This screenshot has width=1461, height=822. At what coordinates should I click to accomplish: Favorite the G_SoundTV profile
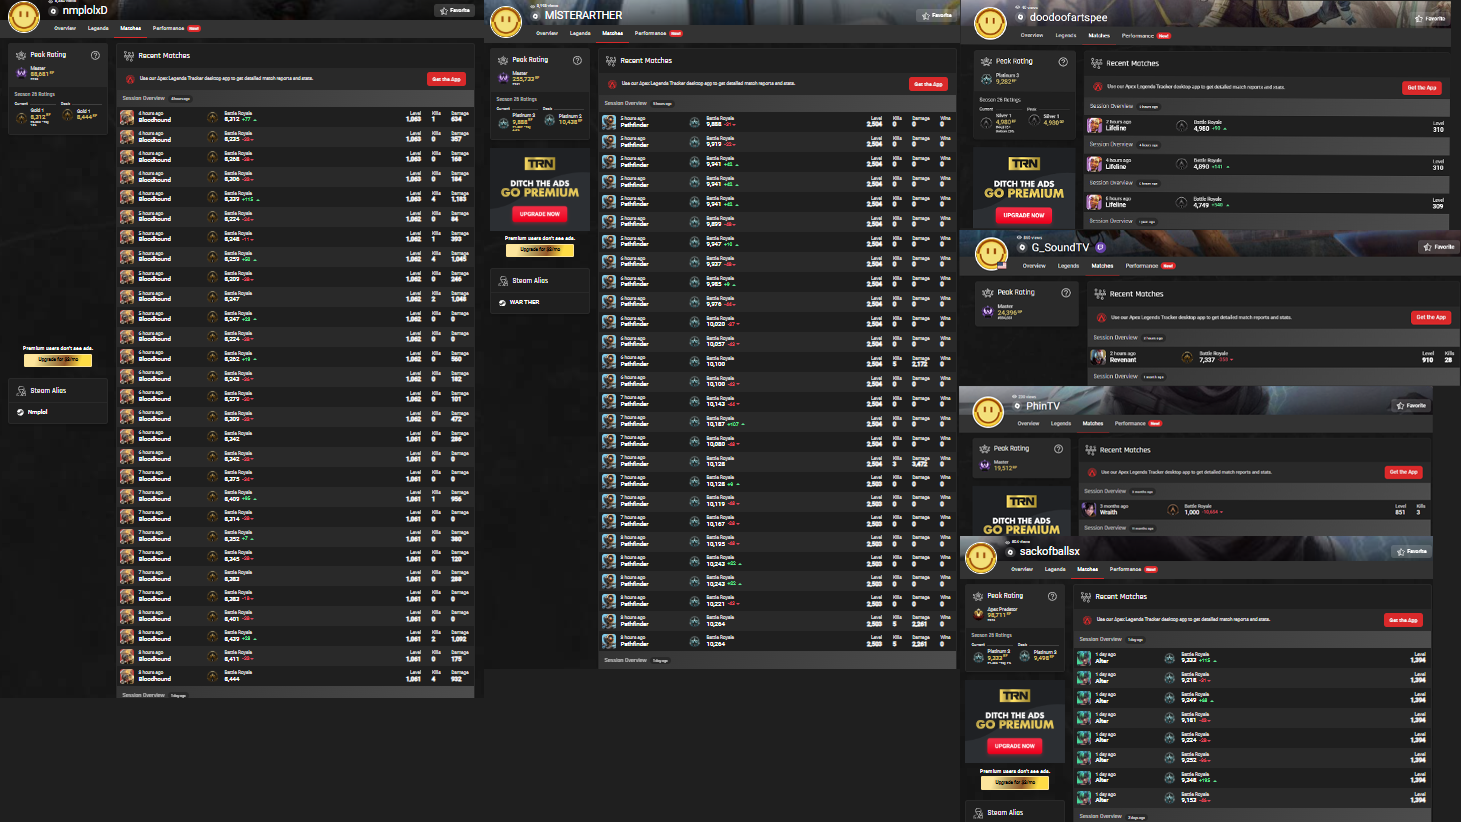[1439, 247]
